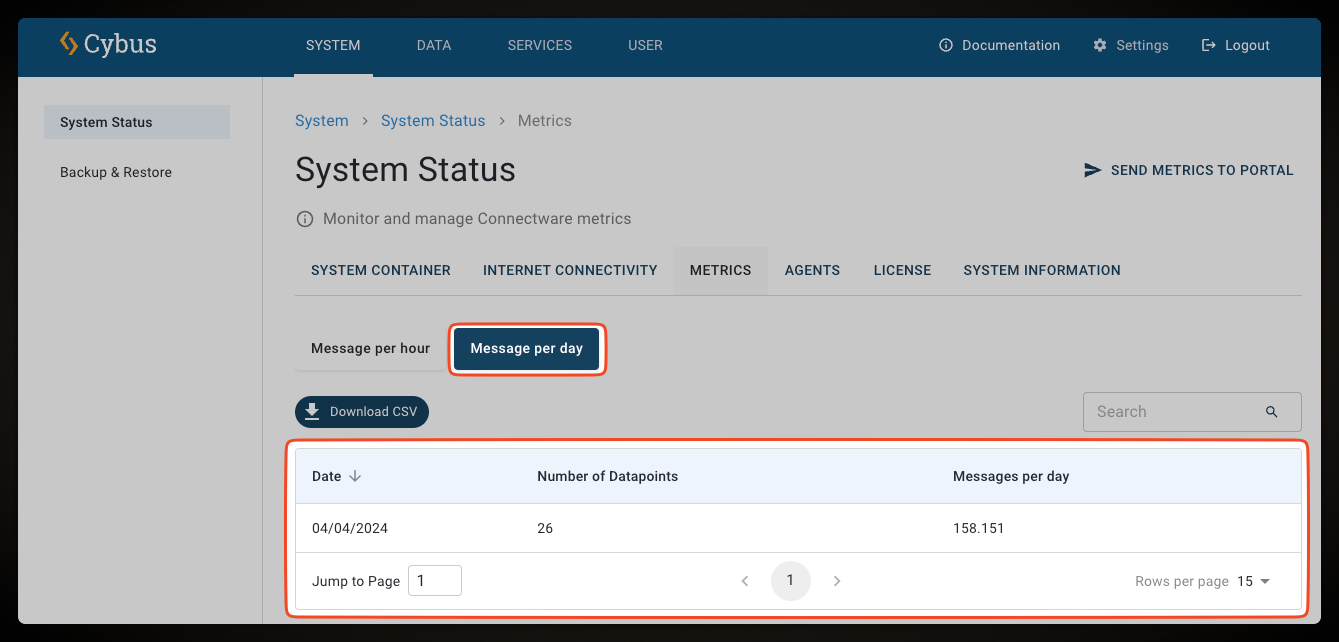The image size is (1339, 642).
Task: Click the Jump to Page input field
Action: pos(434,581)
